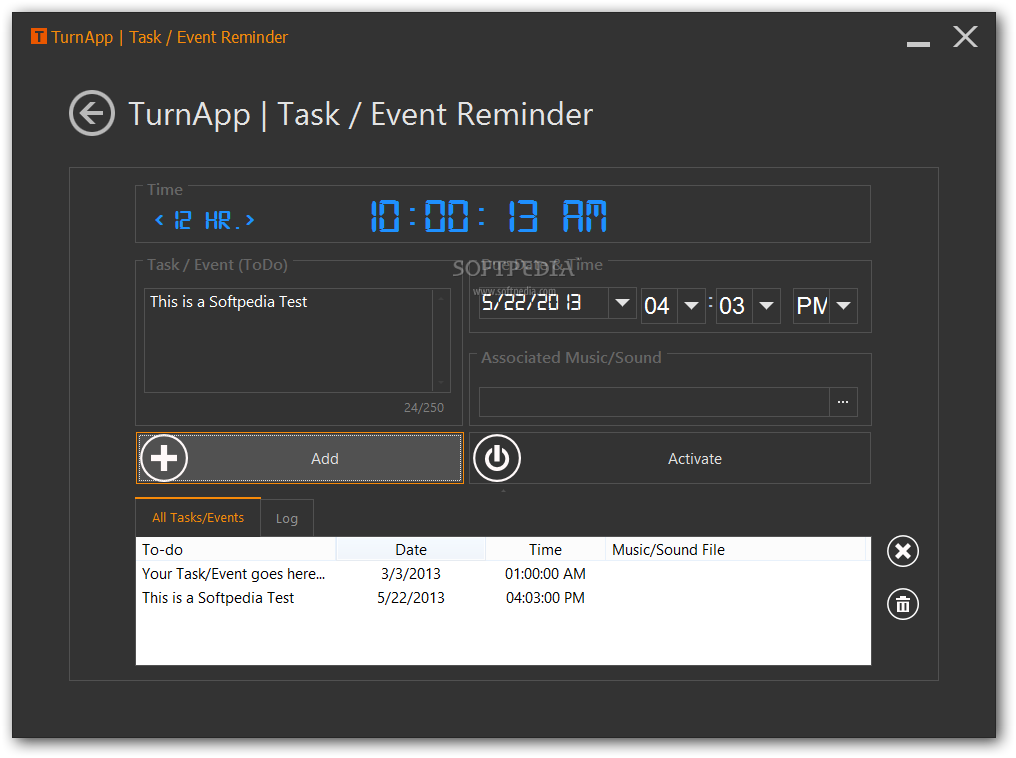Click the trash can delete icon
Image resolution: width=1016 pixels, height=758 pixels.
click(903, 604)
